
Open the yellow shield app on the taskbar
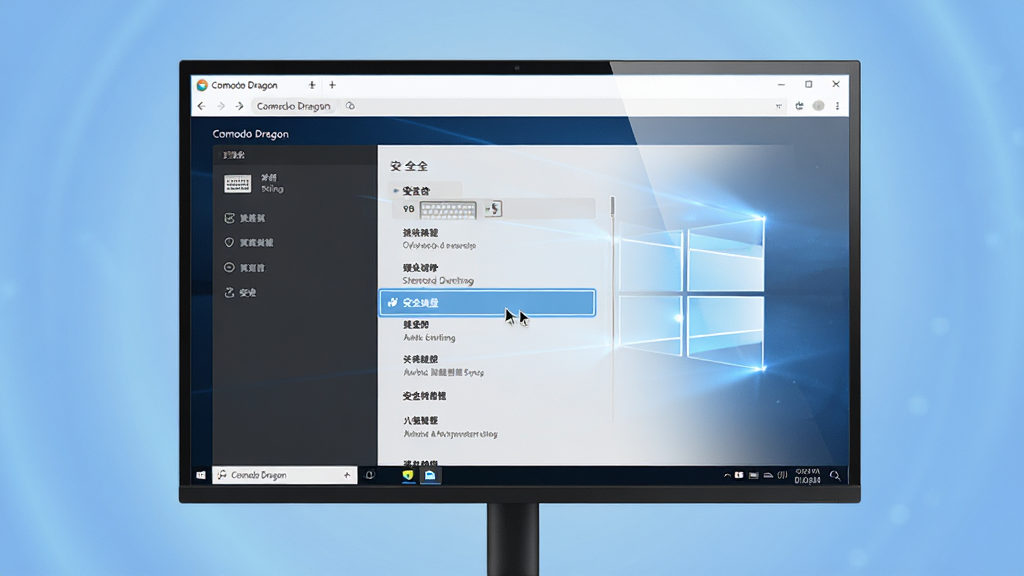(408, 475)
